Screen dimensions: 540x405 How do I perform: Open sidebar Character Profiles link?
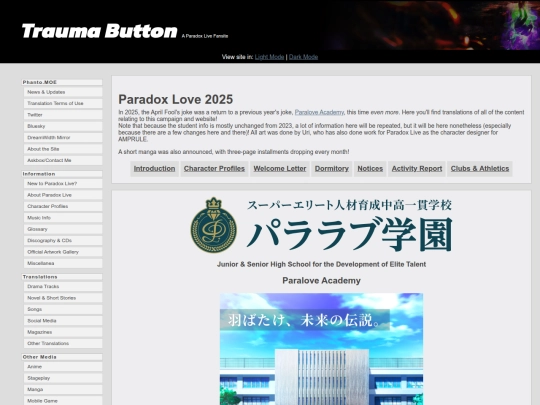tap(63, 206)
